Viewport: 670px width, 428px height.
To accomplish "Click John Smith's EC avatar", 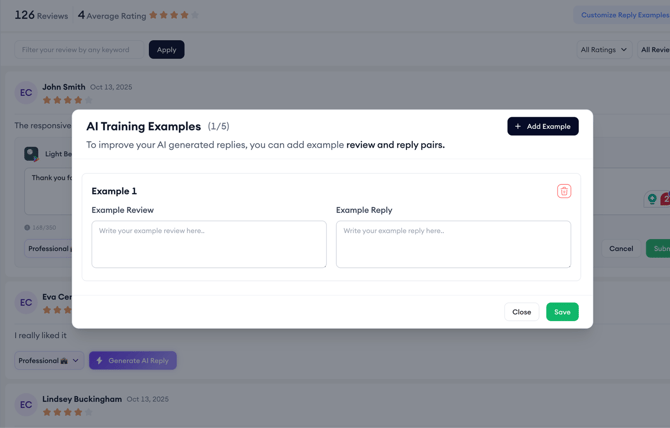I will pos(26,93).
